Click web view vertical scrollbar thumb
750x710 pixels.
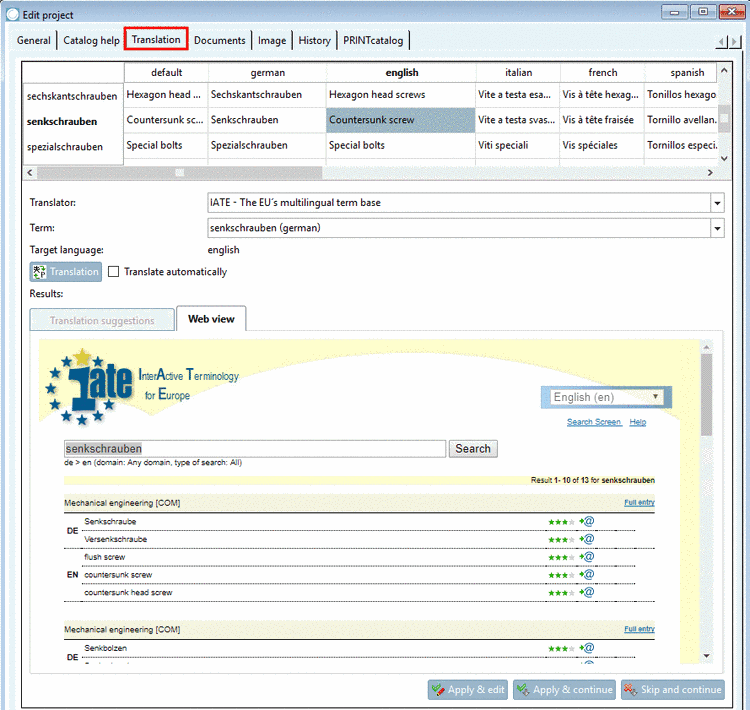706,395
